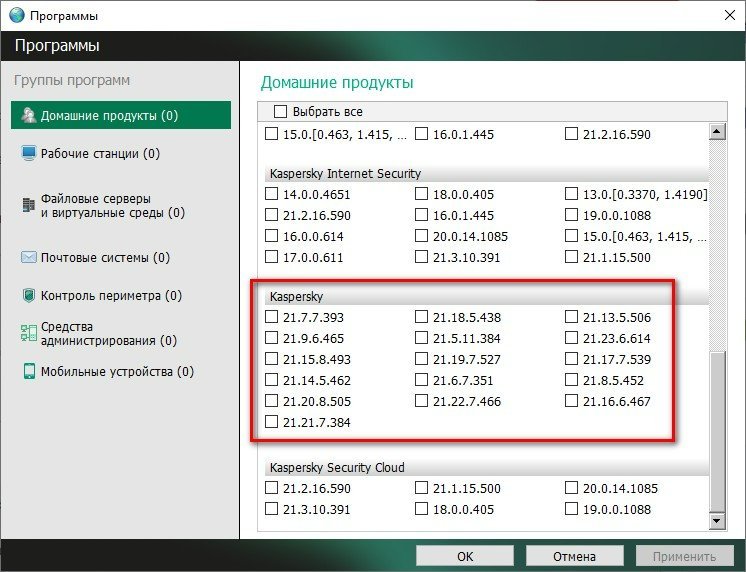Check Internet Security version 17.0.0.611
Image resolution: width=746 pixels, height=572 pixels.
tap(271, 256)
